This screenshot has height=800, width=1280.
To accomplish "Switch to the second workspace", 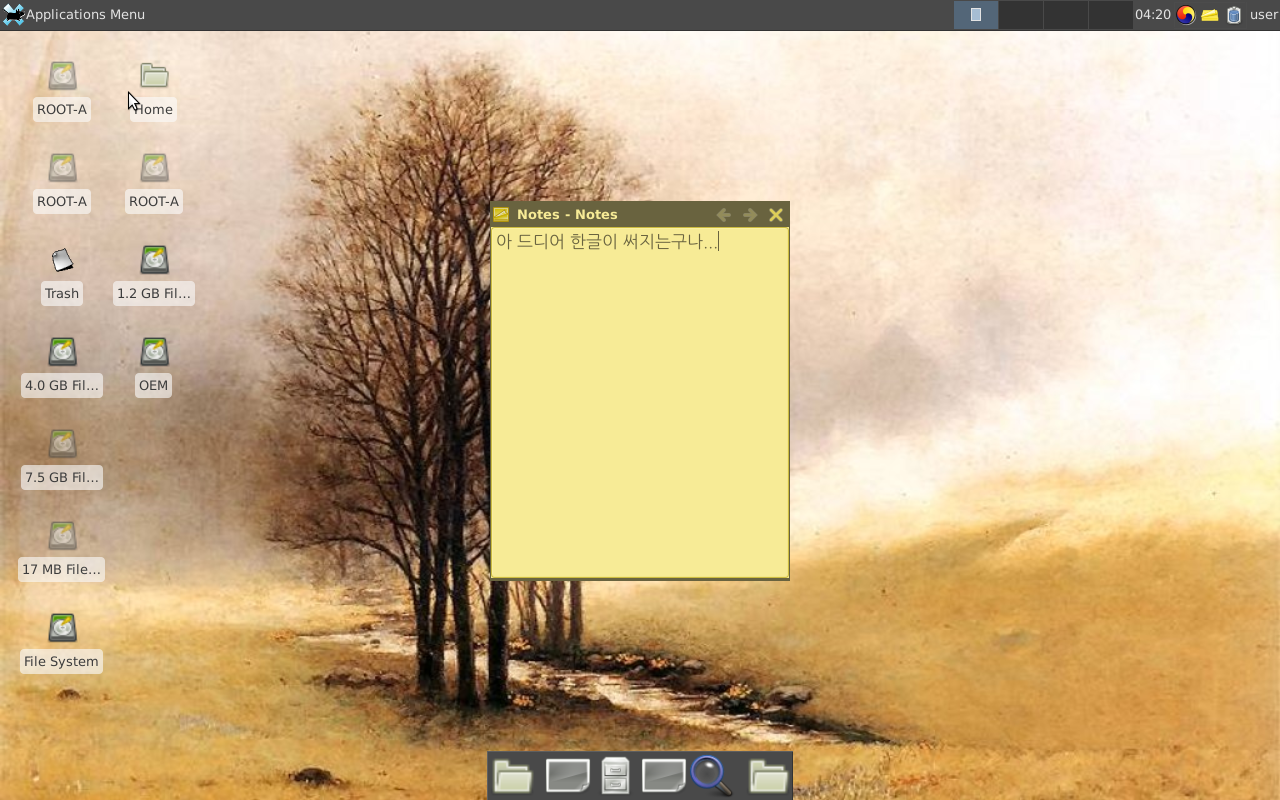I will (x=1020, y=14).
